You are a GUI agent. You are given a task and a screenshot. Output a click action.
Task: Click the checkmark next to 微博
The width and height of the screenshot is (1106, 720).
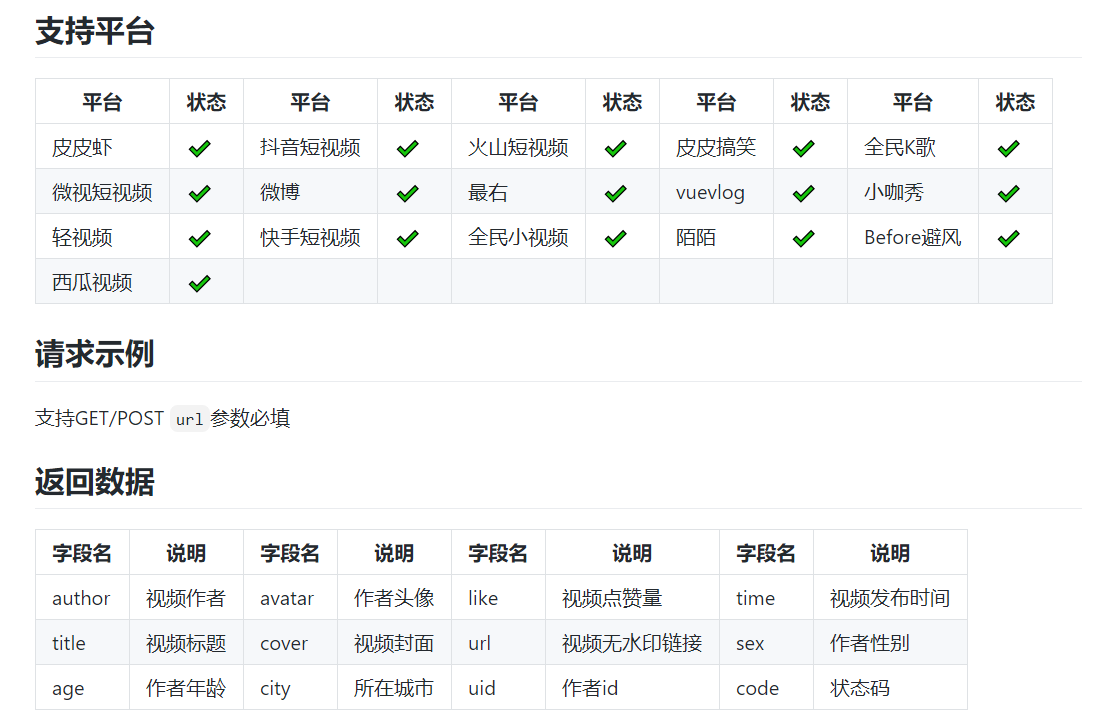[407, 193]
